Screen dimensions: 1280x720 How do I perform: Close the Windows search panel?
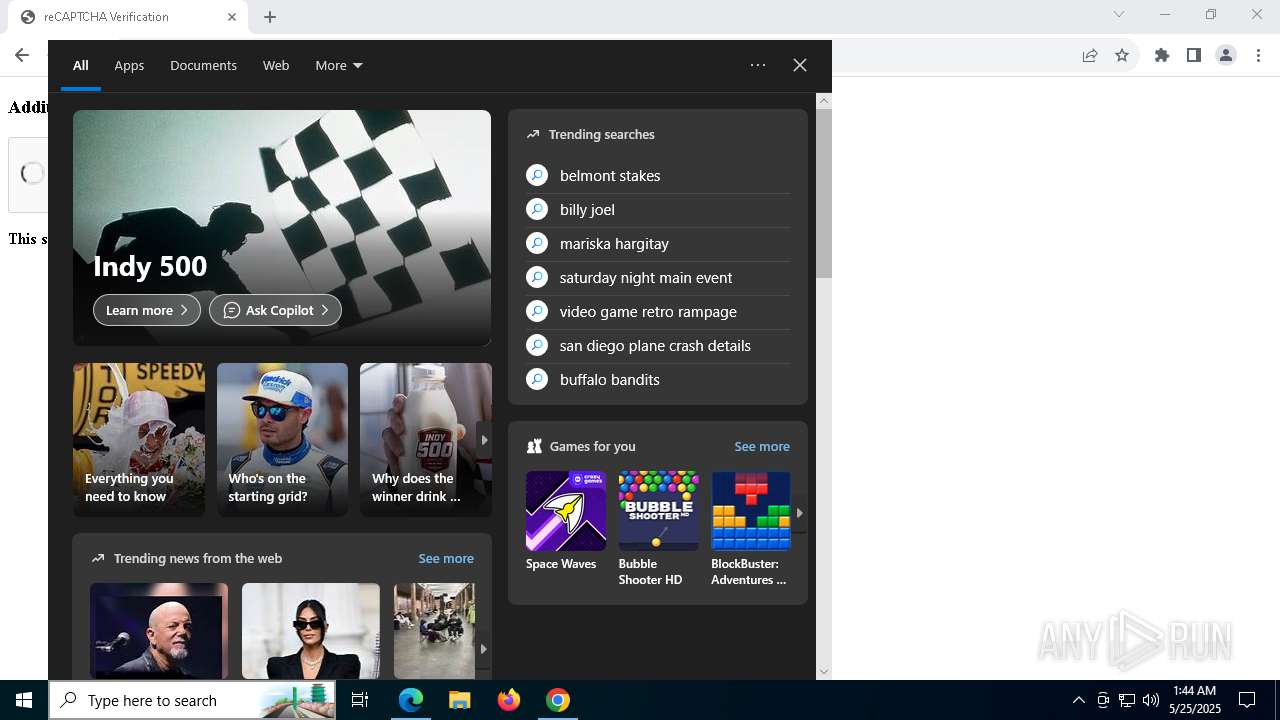click(800, 65)
